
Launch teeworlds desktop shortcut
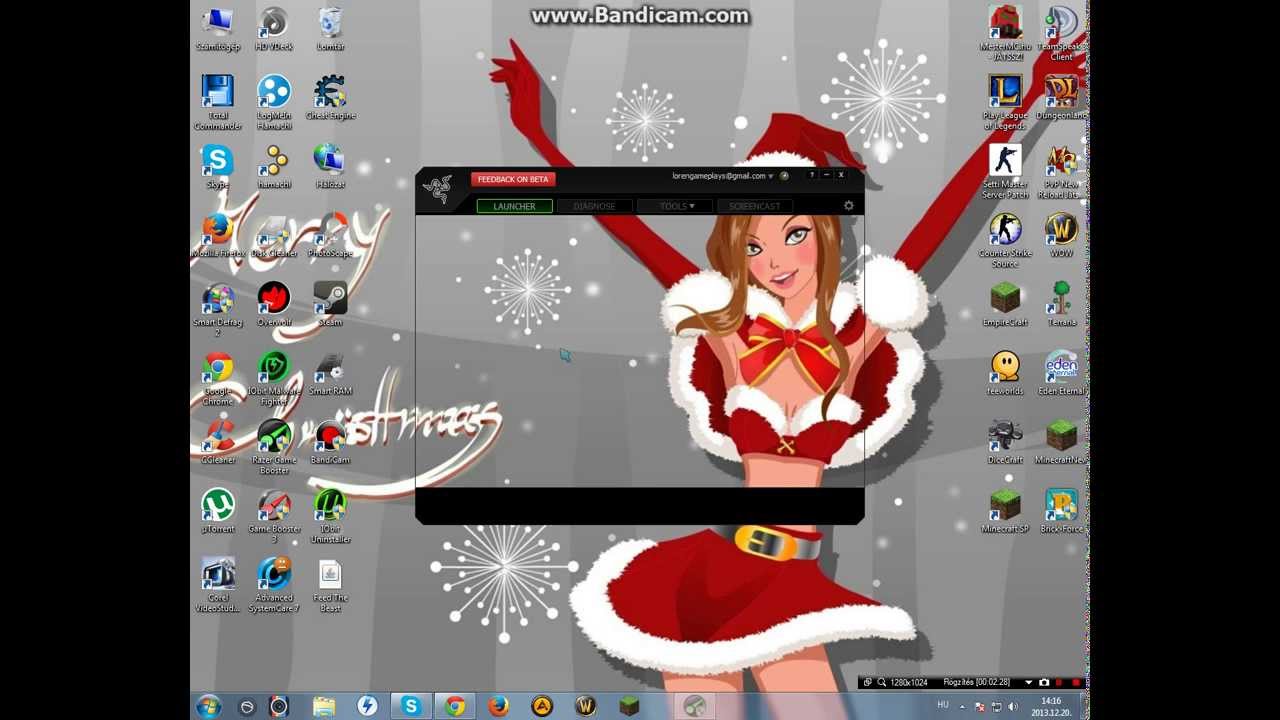1005,374
